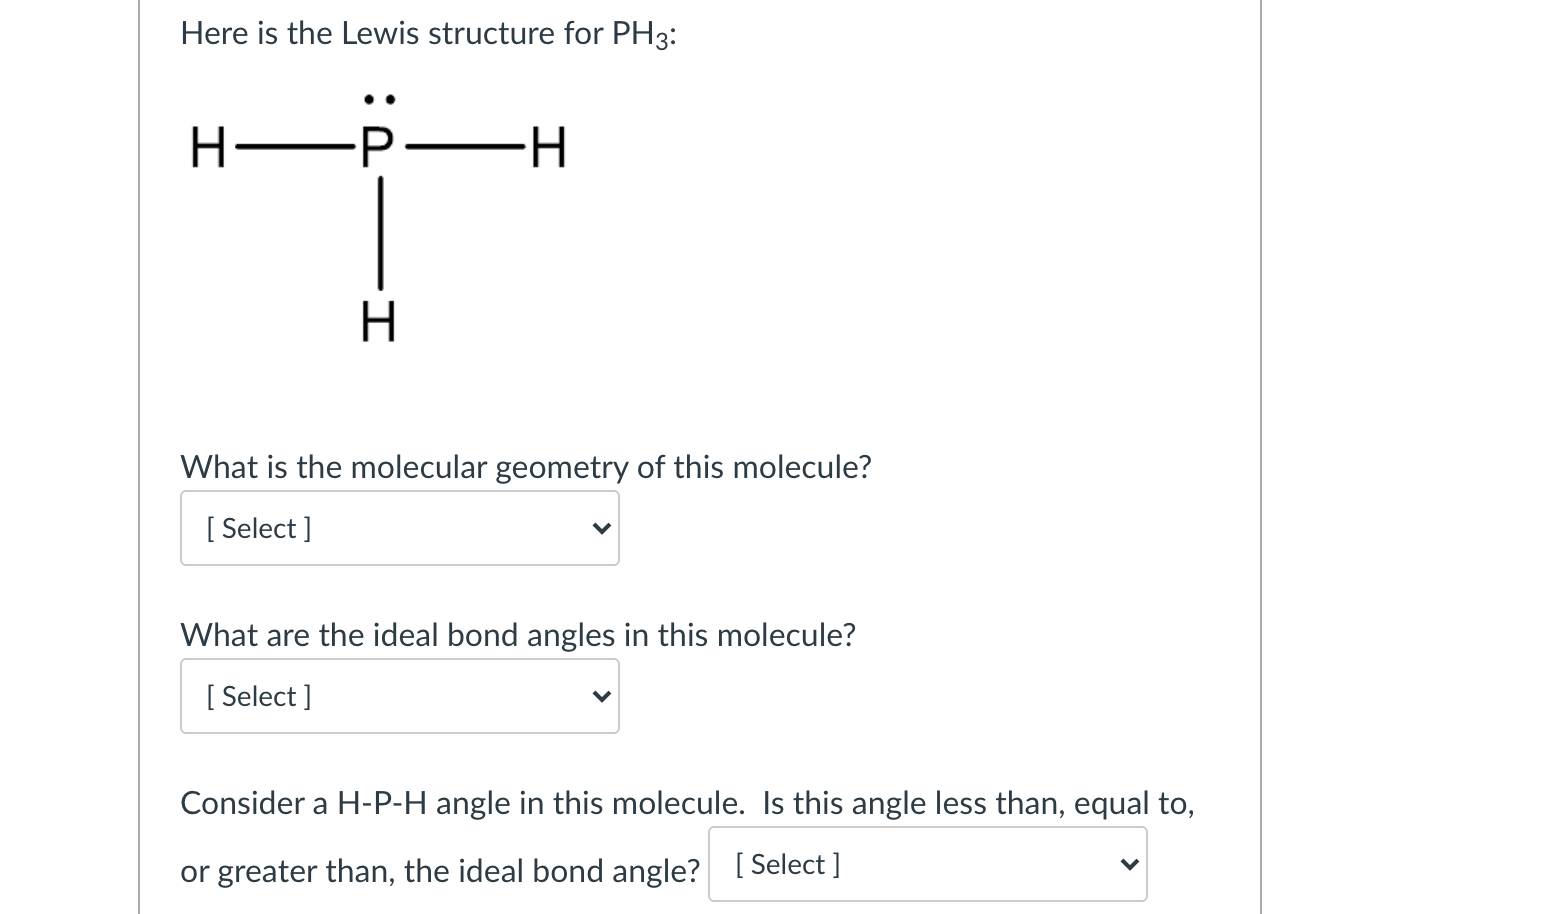1554x914 pixels.
Task: Click the vertical bond below phosphorus
Action: tap(380, 236)
